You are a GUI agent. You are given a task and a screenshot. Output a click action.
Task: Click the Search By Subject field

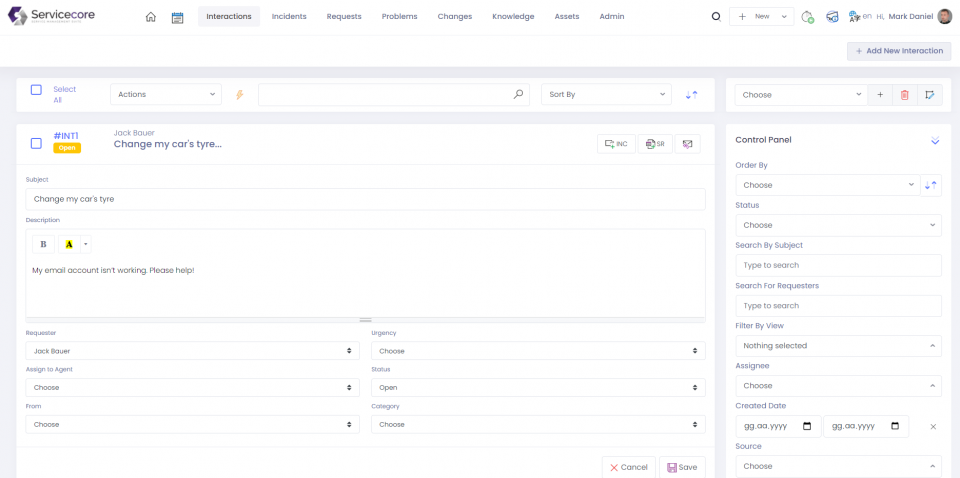pos(838,265)
